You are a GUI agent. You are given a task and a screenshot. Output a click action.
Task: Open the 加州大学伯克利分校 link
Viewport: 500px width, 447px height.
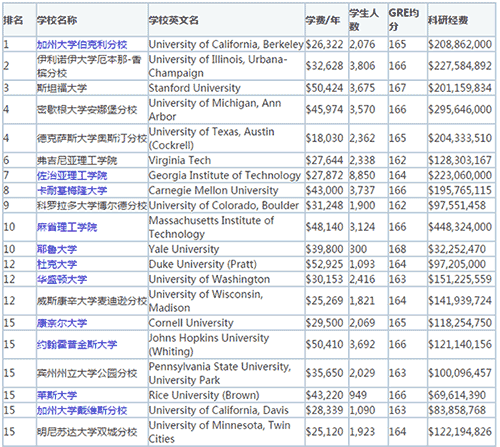(82, 45)
